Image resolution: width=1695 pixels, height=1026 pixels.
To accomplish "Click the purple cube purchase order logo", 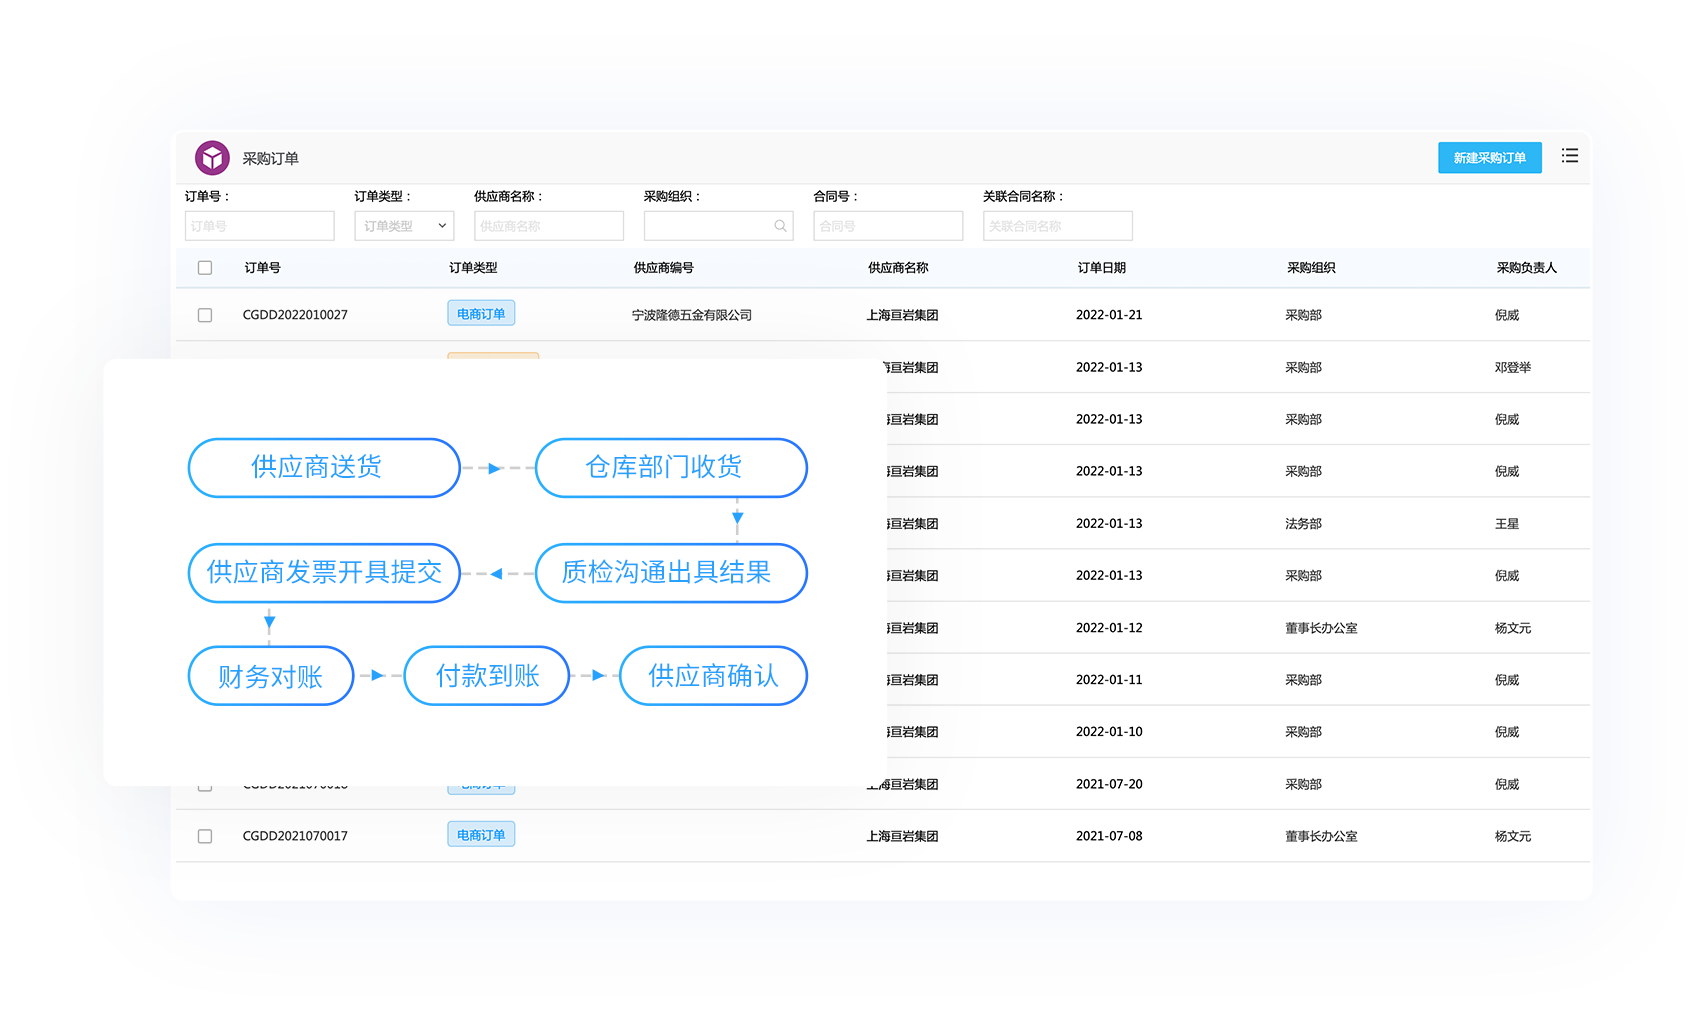I will [212, 158].
